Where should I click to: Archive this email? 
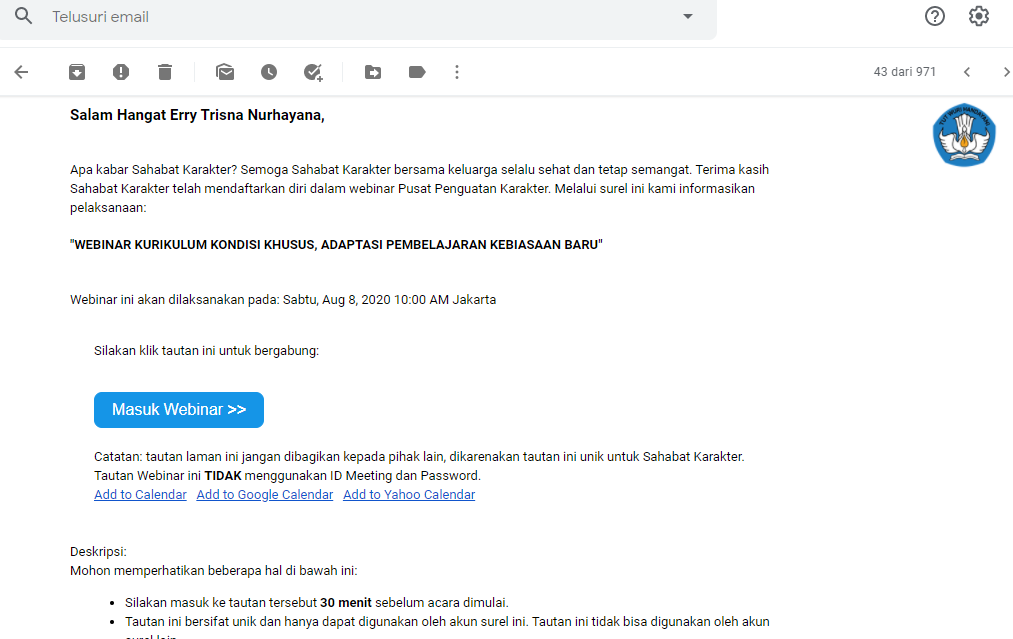(x=77, y=72)
